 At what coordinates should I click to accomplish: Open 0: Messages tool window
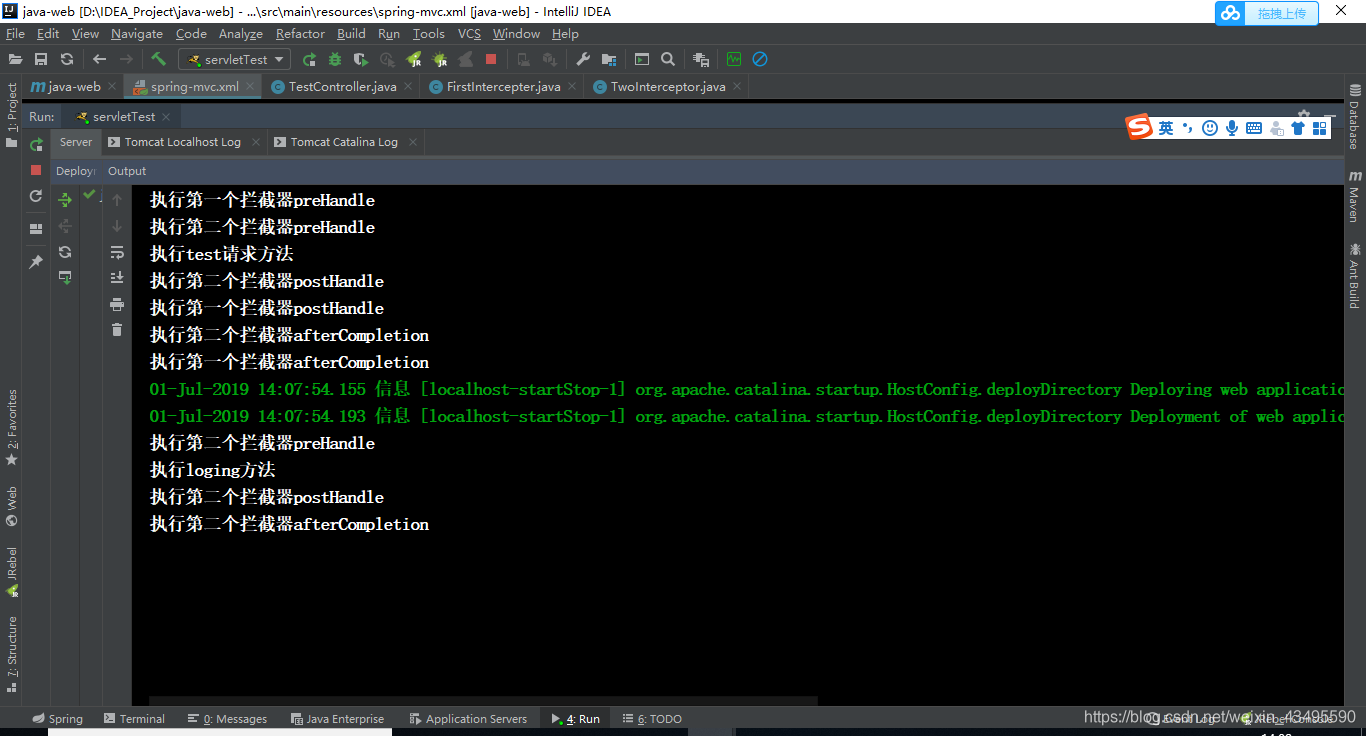point(229,718)
